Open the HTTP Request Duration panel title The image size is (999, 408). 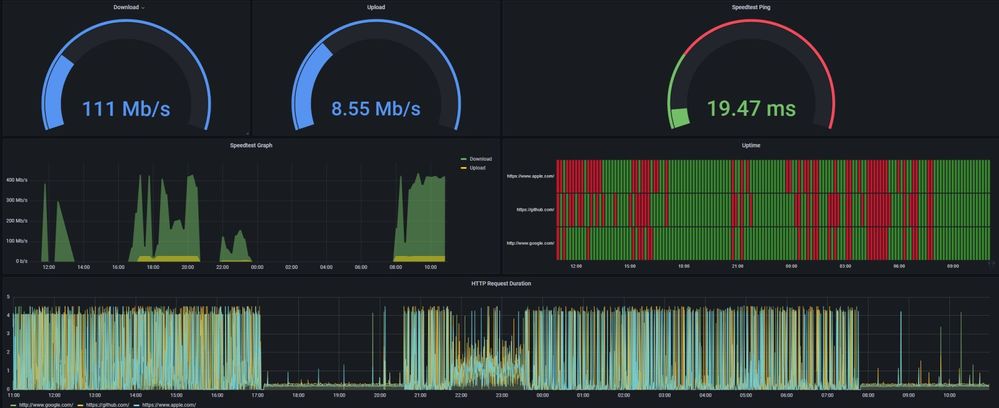[x=500, y=283]
